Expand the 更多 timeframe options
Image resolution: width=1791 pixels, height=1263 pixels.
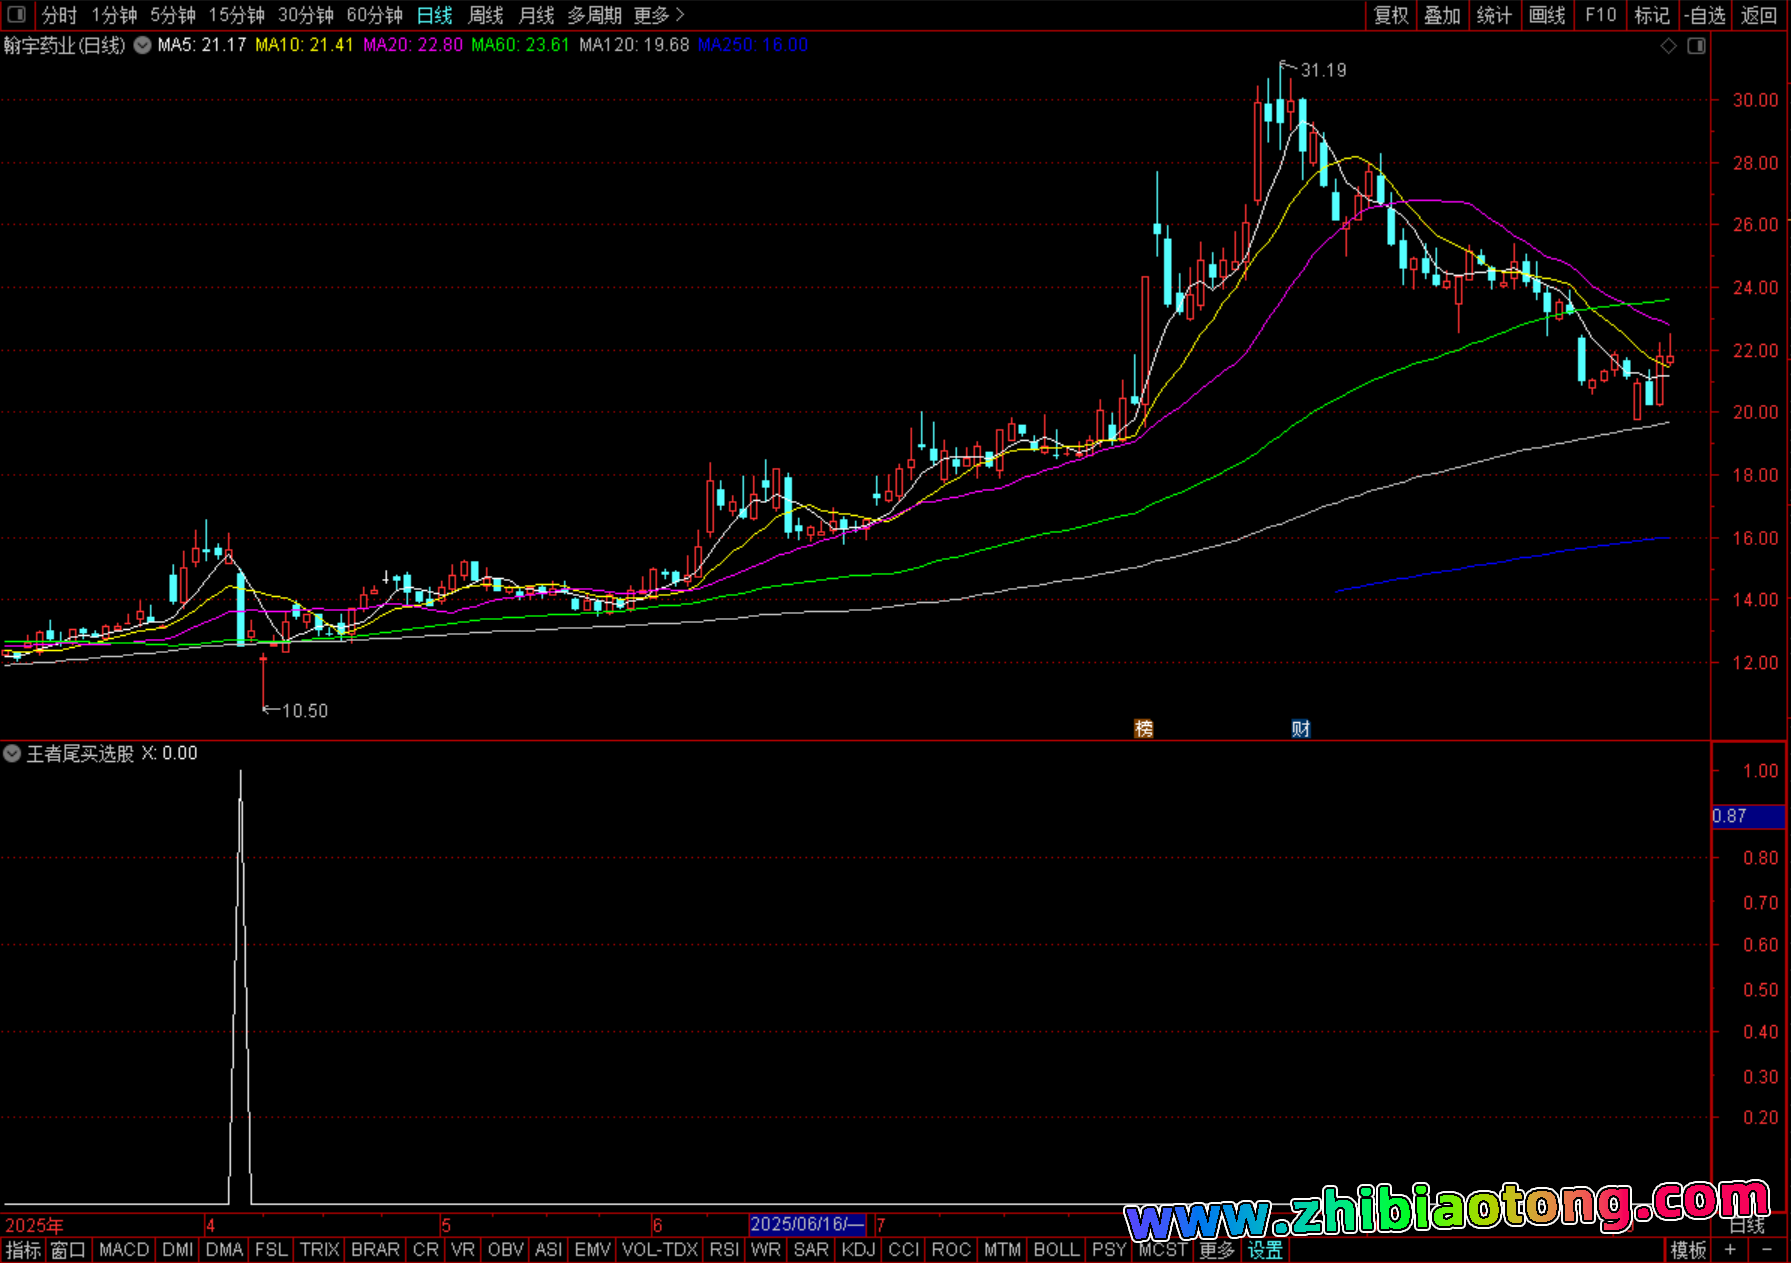tap(659, 15)
